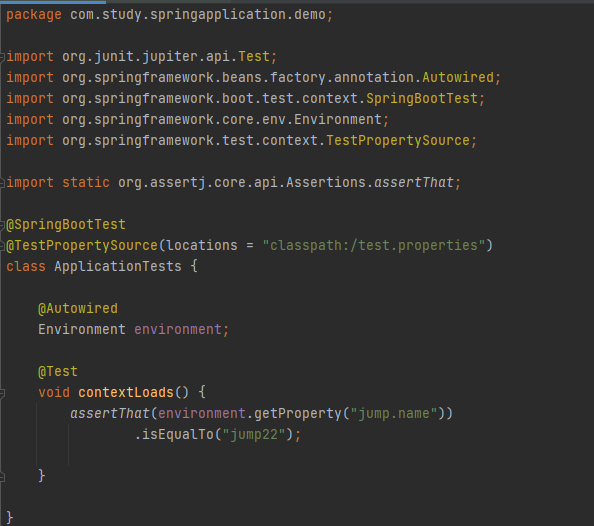Image resolution: width=594 pixels, height=526 pixels.
Task: Click 'Environment' in the core.env import
Action: pos(338,120)
